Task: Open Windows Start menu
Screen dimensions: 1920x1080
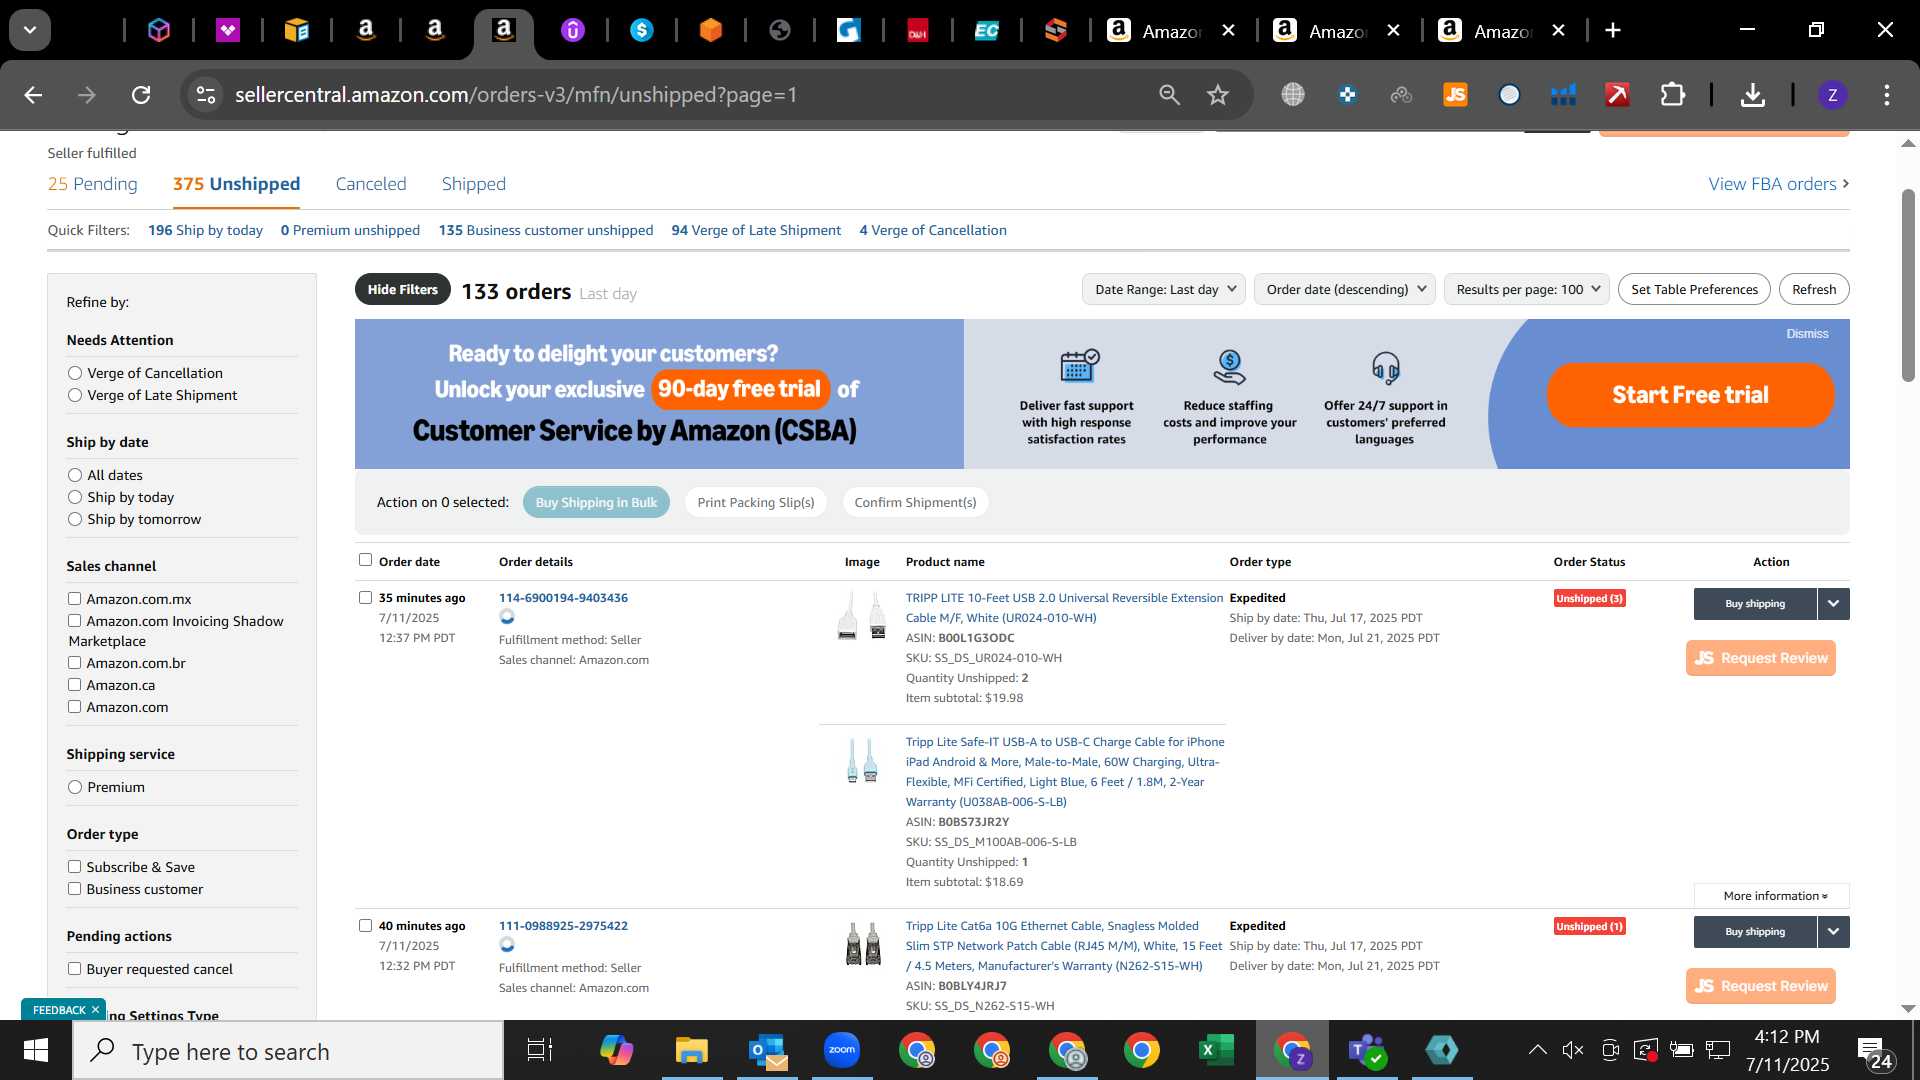Action: 36,1051
